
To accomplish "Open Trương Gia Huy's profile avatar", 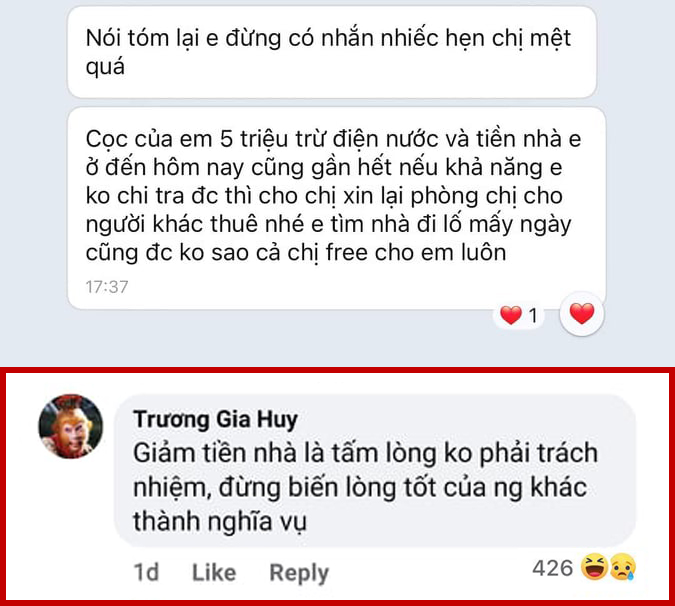I will click(71, 426).
